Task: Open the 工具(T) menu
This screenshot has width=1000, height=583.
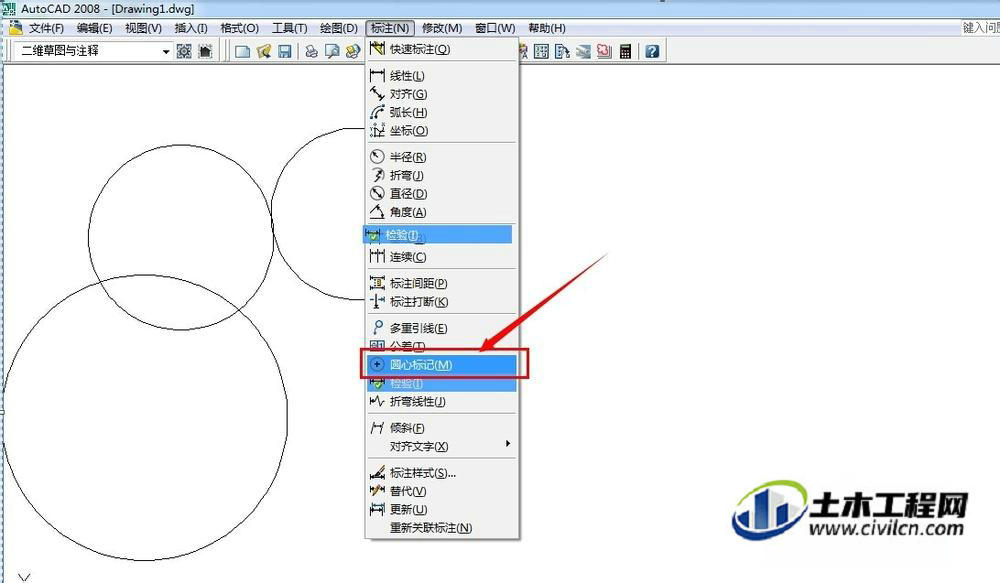Action: pyautogui.click(x=290, y=28)
